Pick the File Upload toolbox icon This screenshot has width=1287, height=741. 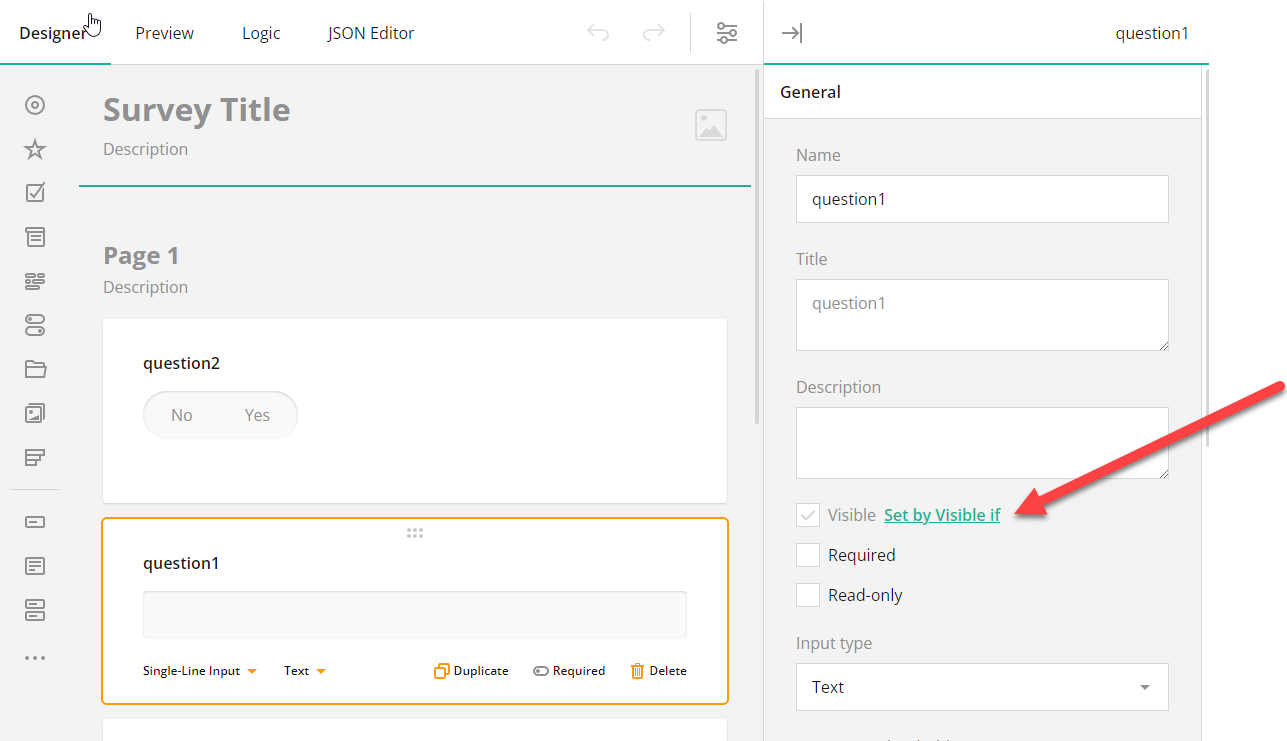tap(34, 369)
